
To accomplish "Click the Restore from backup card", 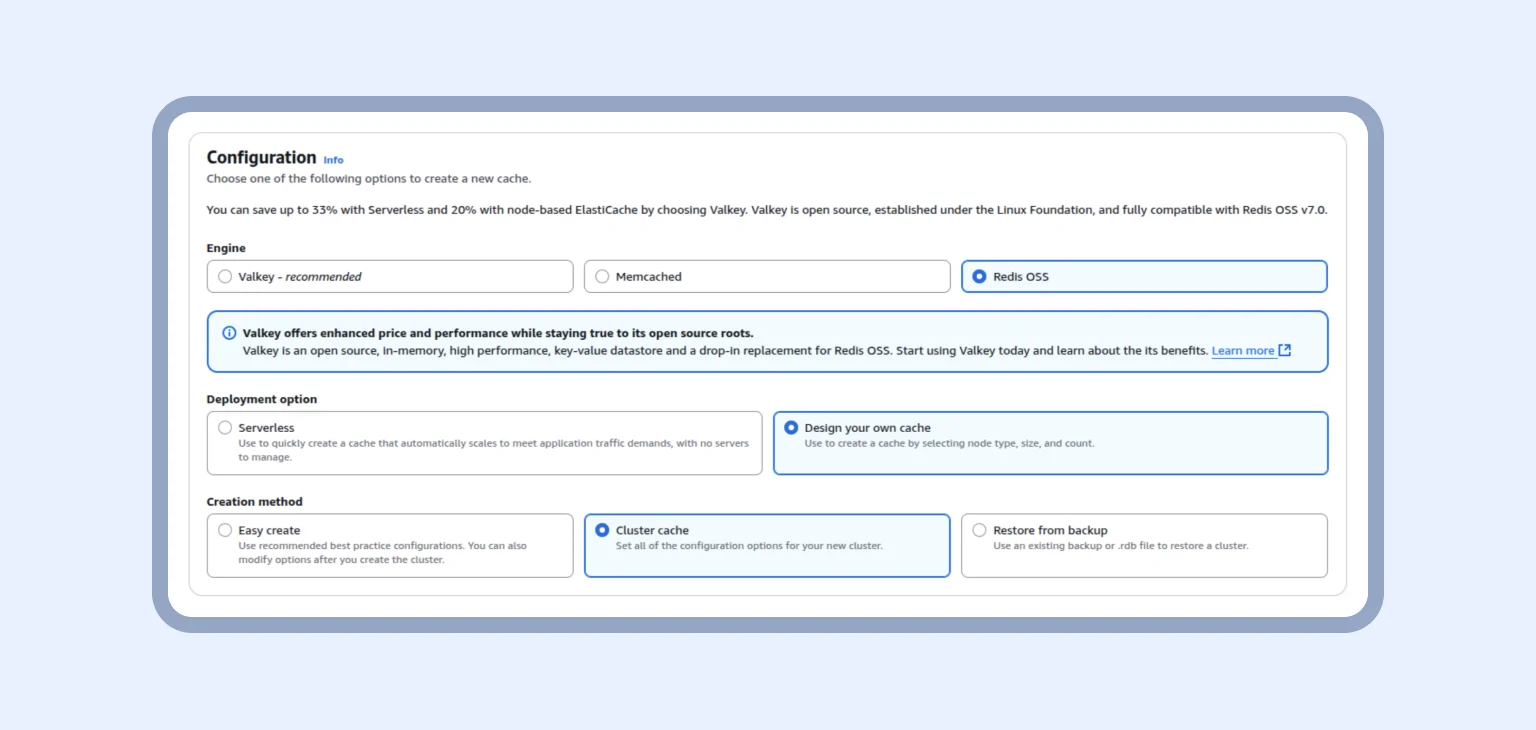I will click(x=1144, y=545).
